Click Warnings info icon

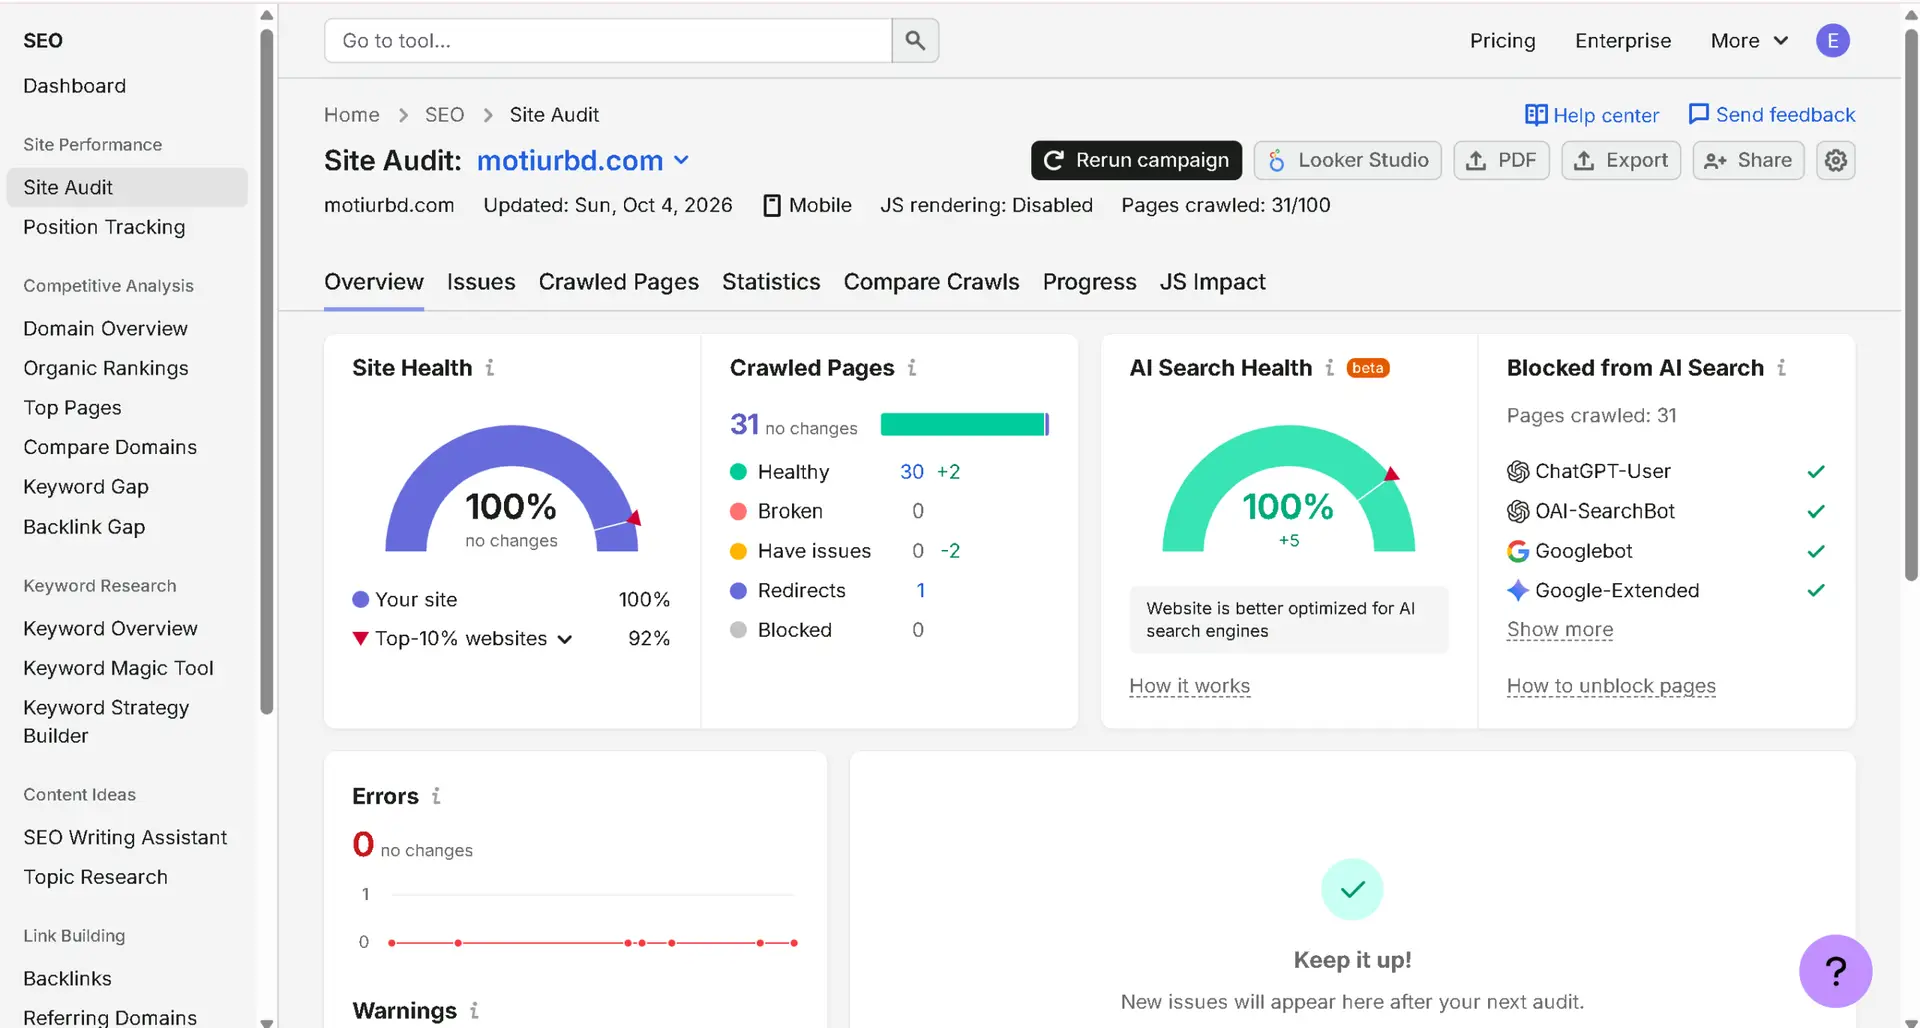(474, 1011)
